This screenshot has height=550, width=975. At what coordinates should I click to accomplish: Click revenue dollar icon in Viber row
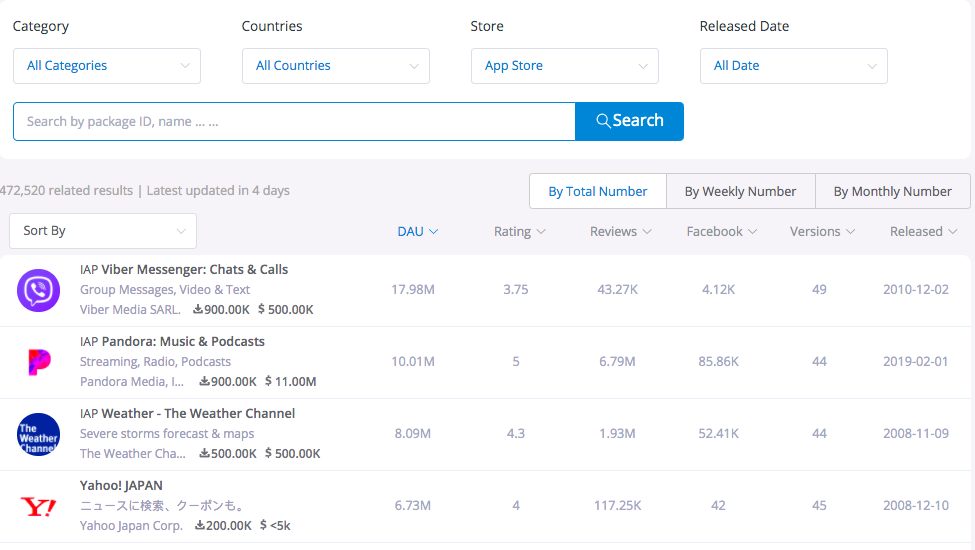[261, 309]
